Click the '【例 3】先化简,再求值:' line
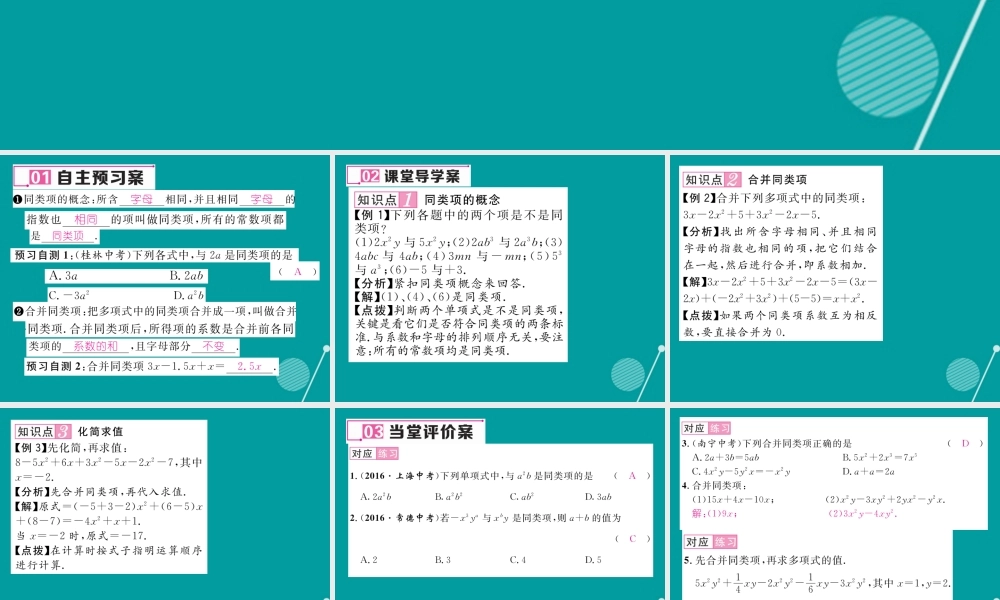Viewport: 1000px width, 600px height. pyautogui.click(x=71, y=448)
